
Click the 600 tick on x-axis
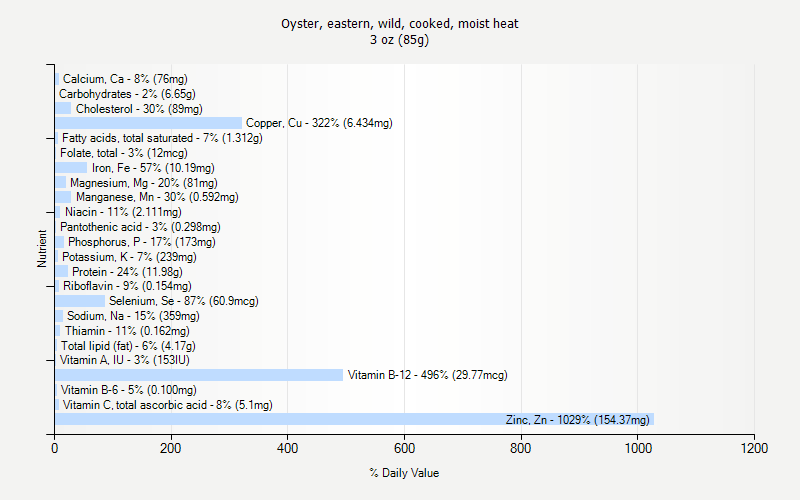click(x=404, y=449)
